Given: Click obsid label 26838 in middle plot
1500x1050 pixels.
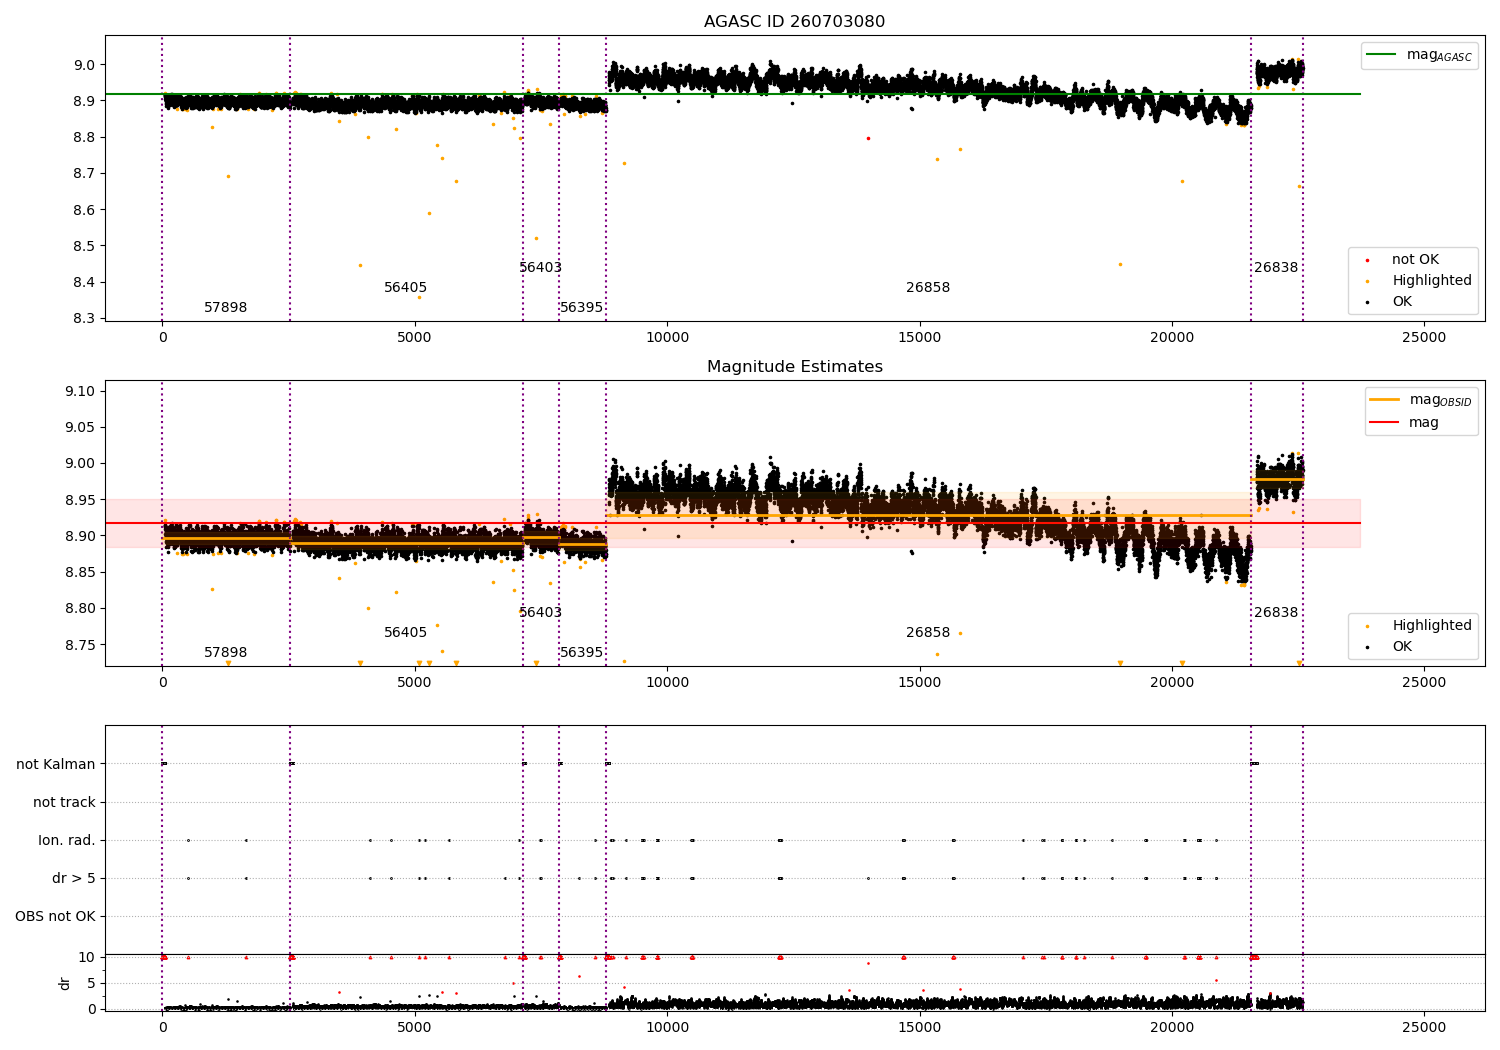Looking at the screenshot, I should click(x=1276, y=613).
